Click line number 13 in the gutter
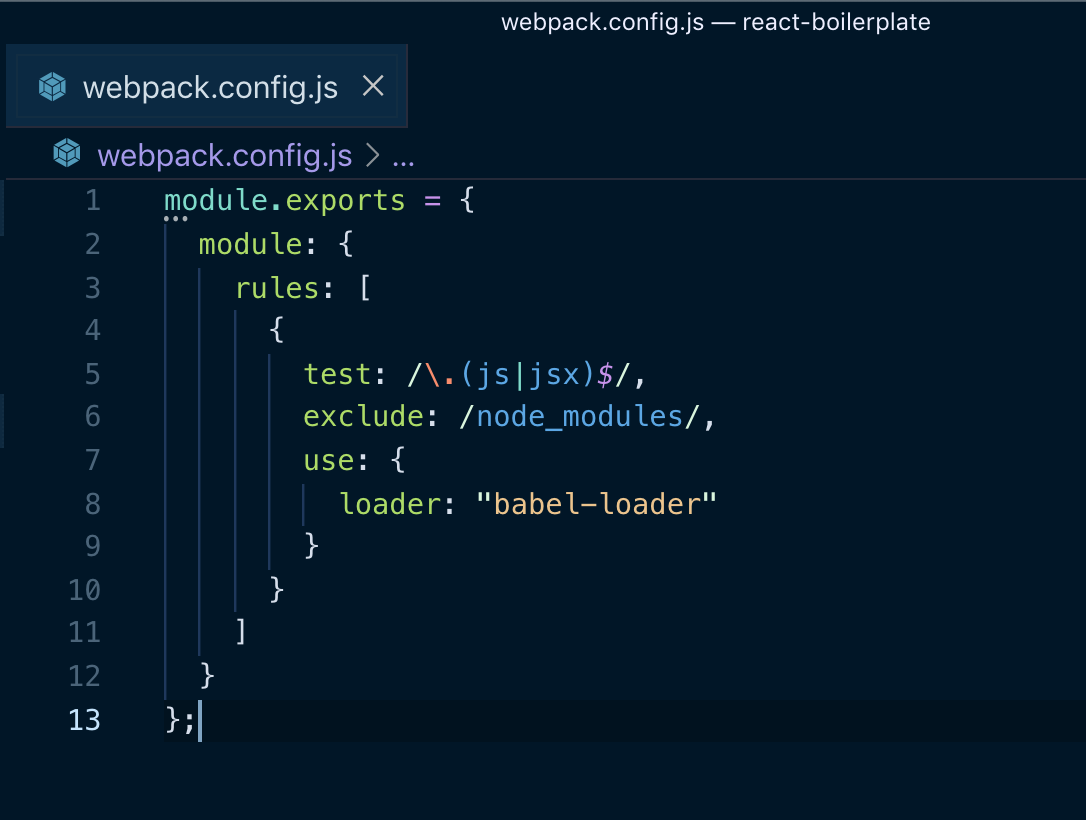 [x=85, y=719]
